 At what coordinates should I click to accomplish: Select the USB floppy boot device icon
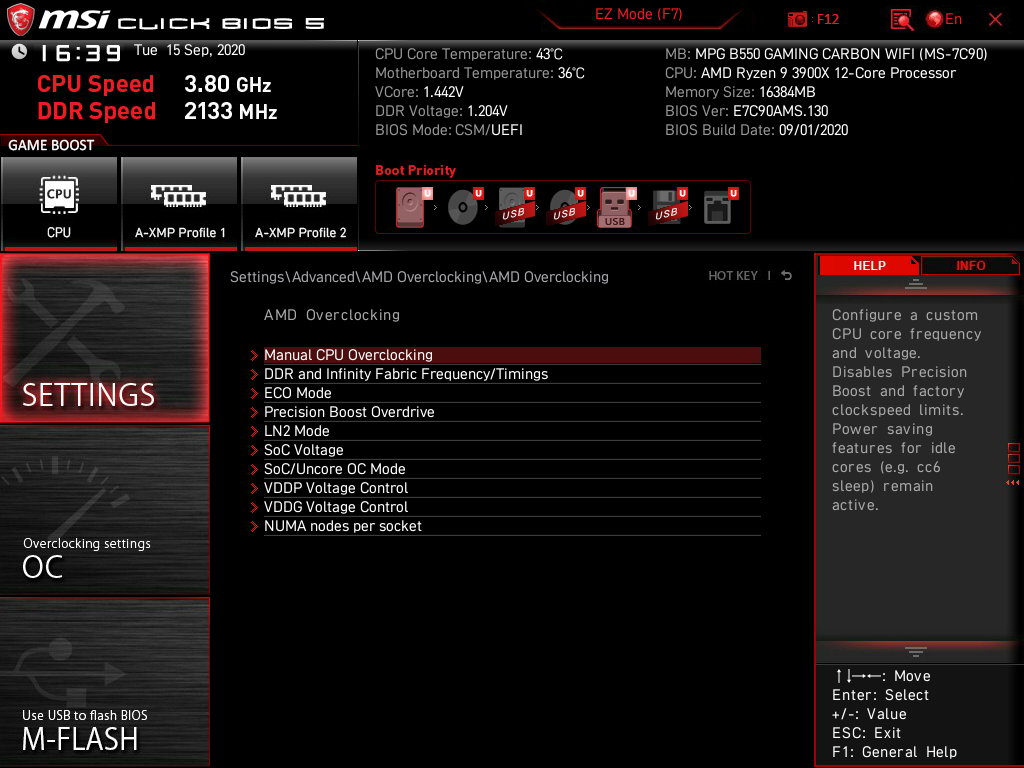(667, 207)
